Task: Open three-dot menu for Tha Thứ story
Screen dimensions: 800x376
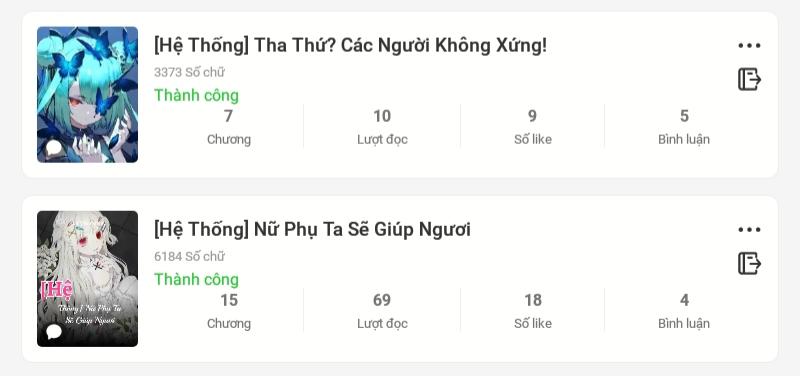Action: 749,45
